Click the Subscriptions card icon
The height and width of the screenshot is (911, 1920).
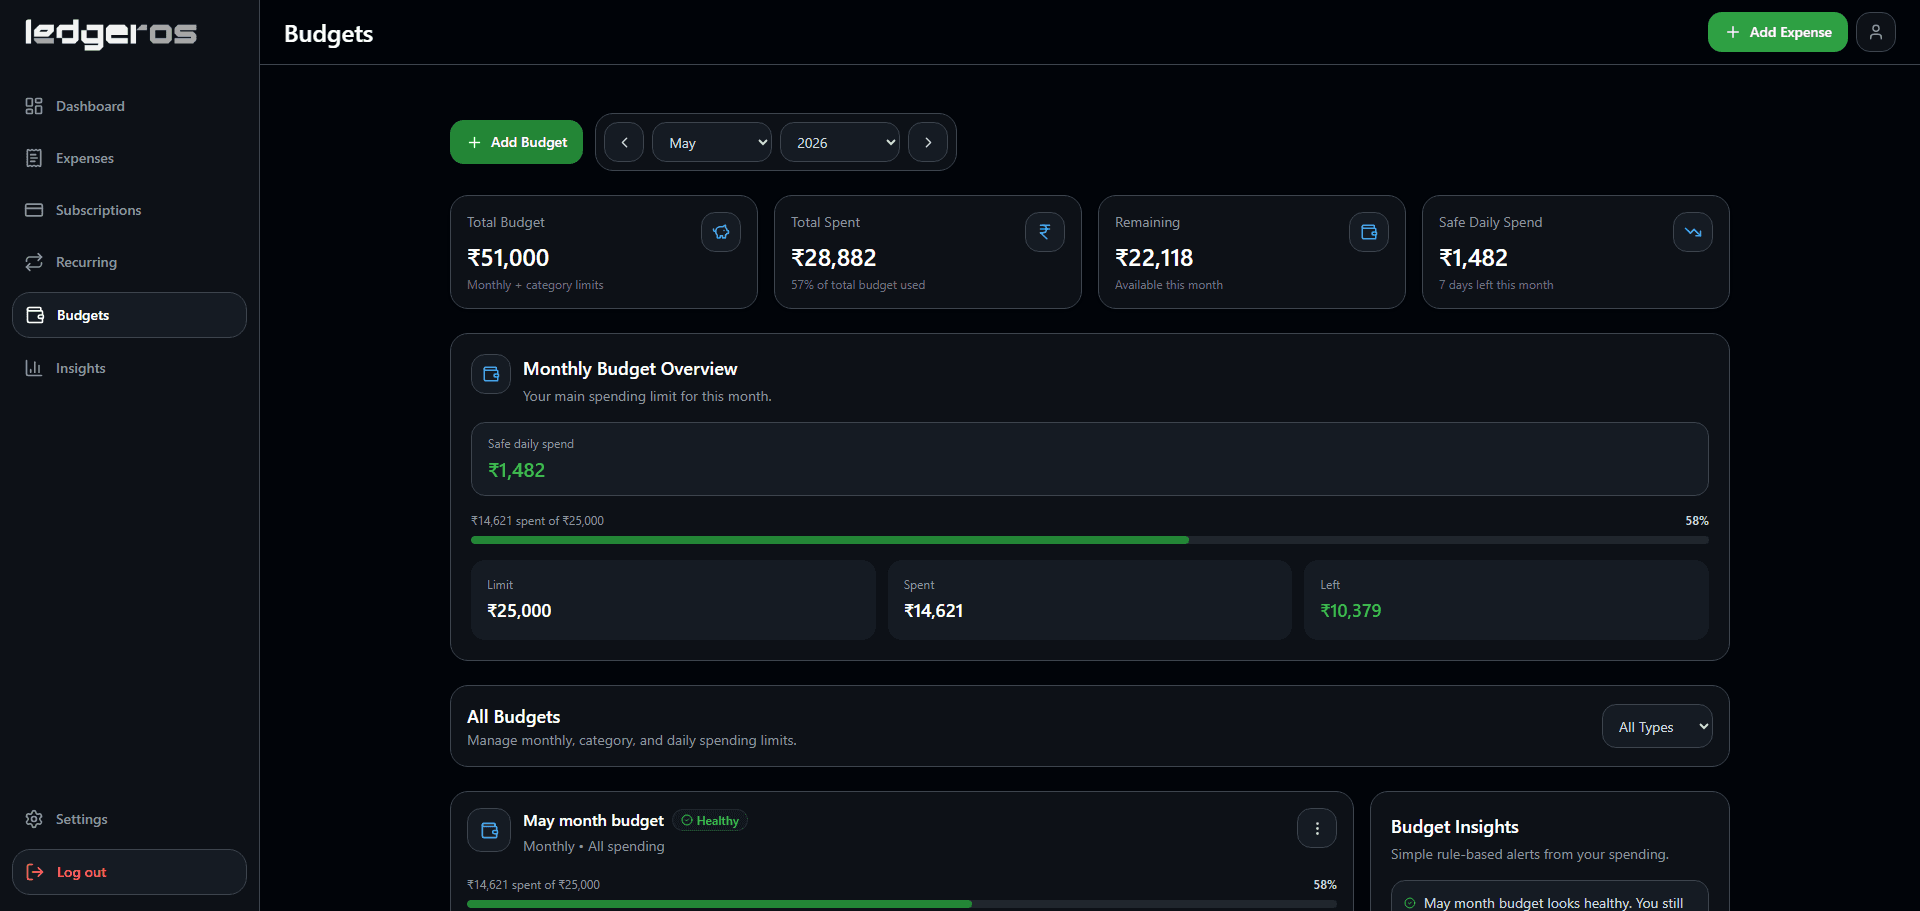coord(34,210)
